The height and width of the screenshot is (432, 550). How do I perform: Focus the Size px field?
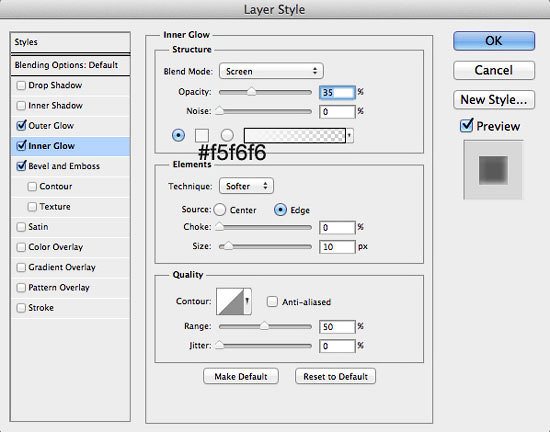337,247
